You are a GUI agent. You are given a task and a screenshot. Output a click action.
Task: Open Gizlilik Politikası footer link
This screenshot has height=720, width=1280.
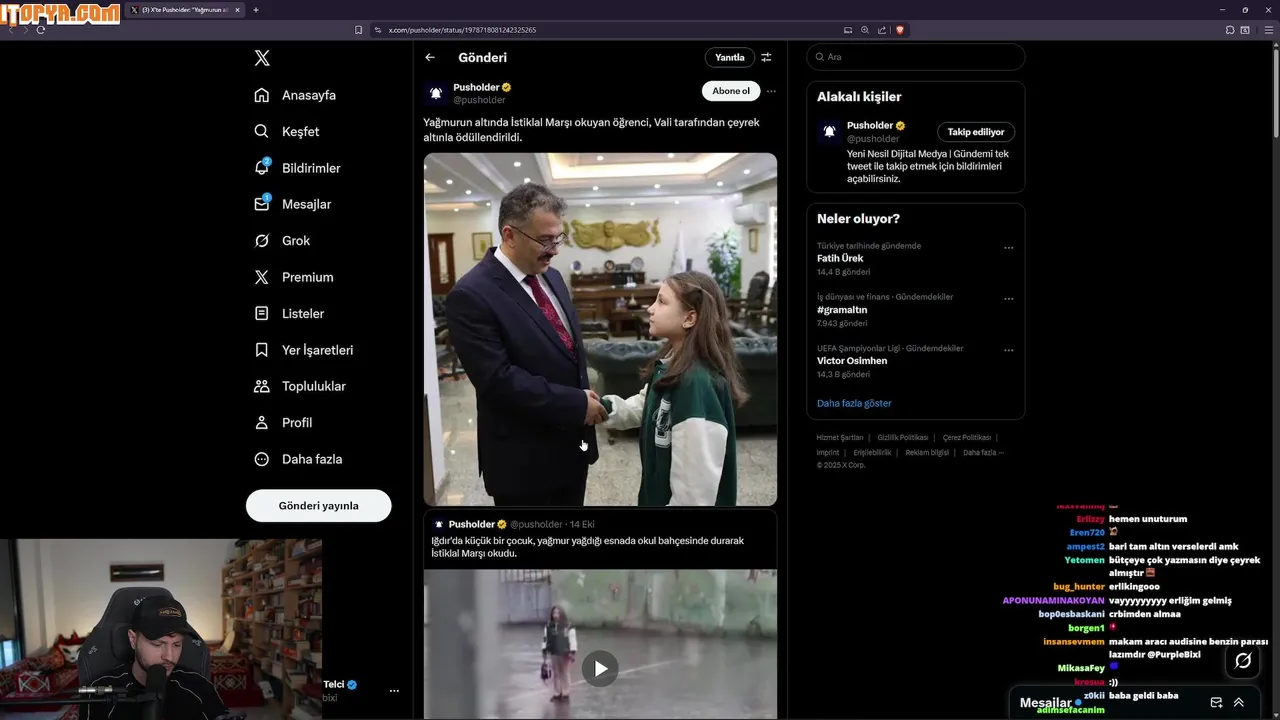(903, 438)
